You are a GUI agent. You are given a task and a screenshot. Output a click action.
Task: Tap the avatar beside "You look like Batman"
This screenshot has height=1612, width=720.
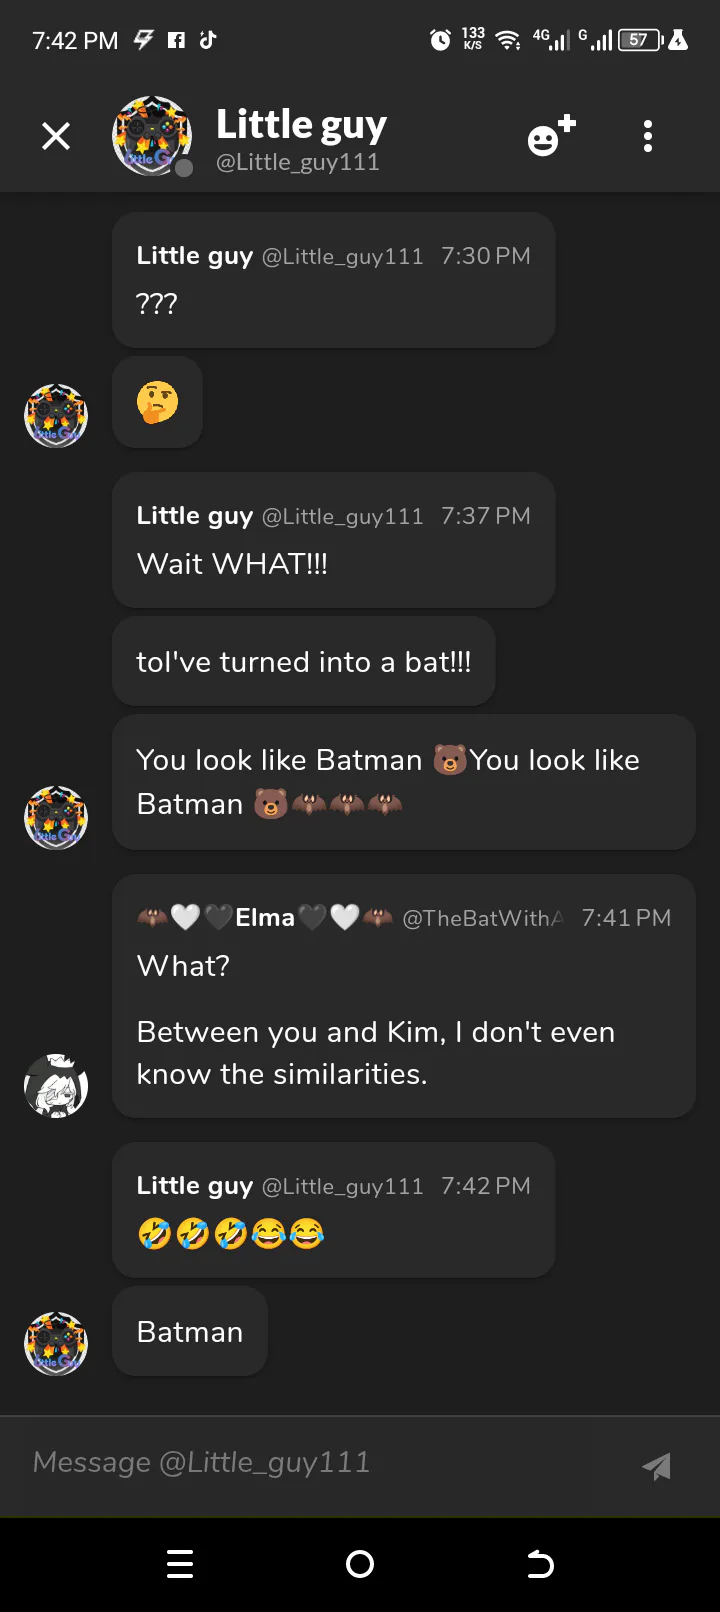tap(56, 817)
